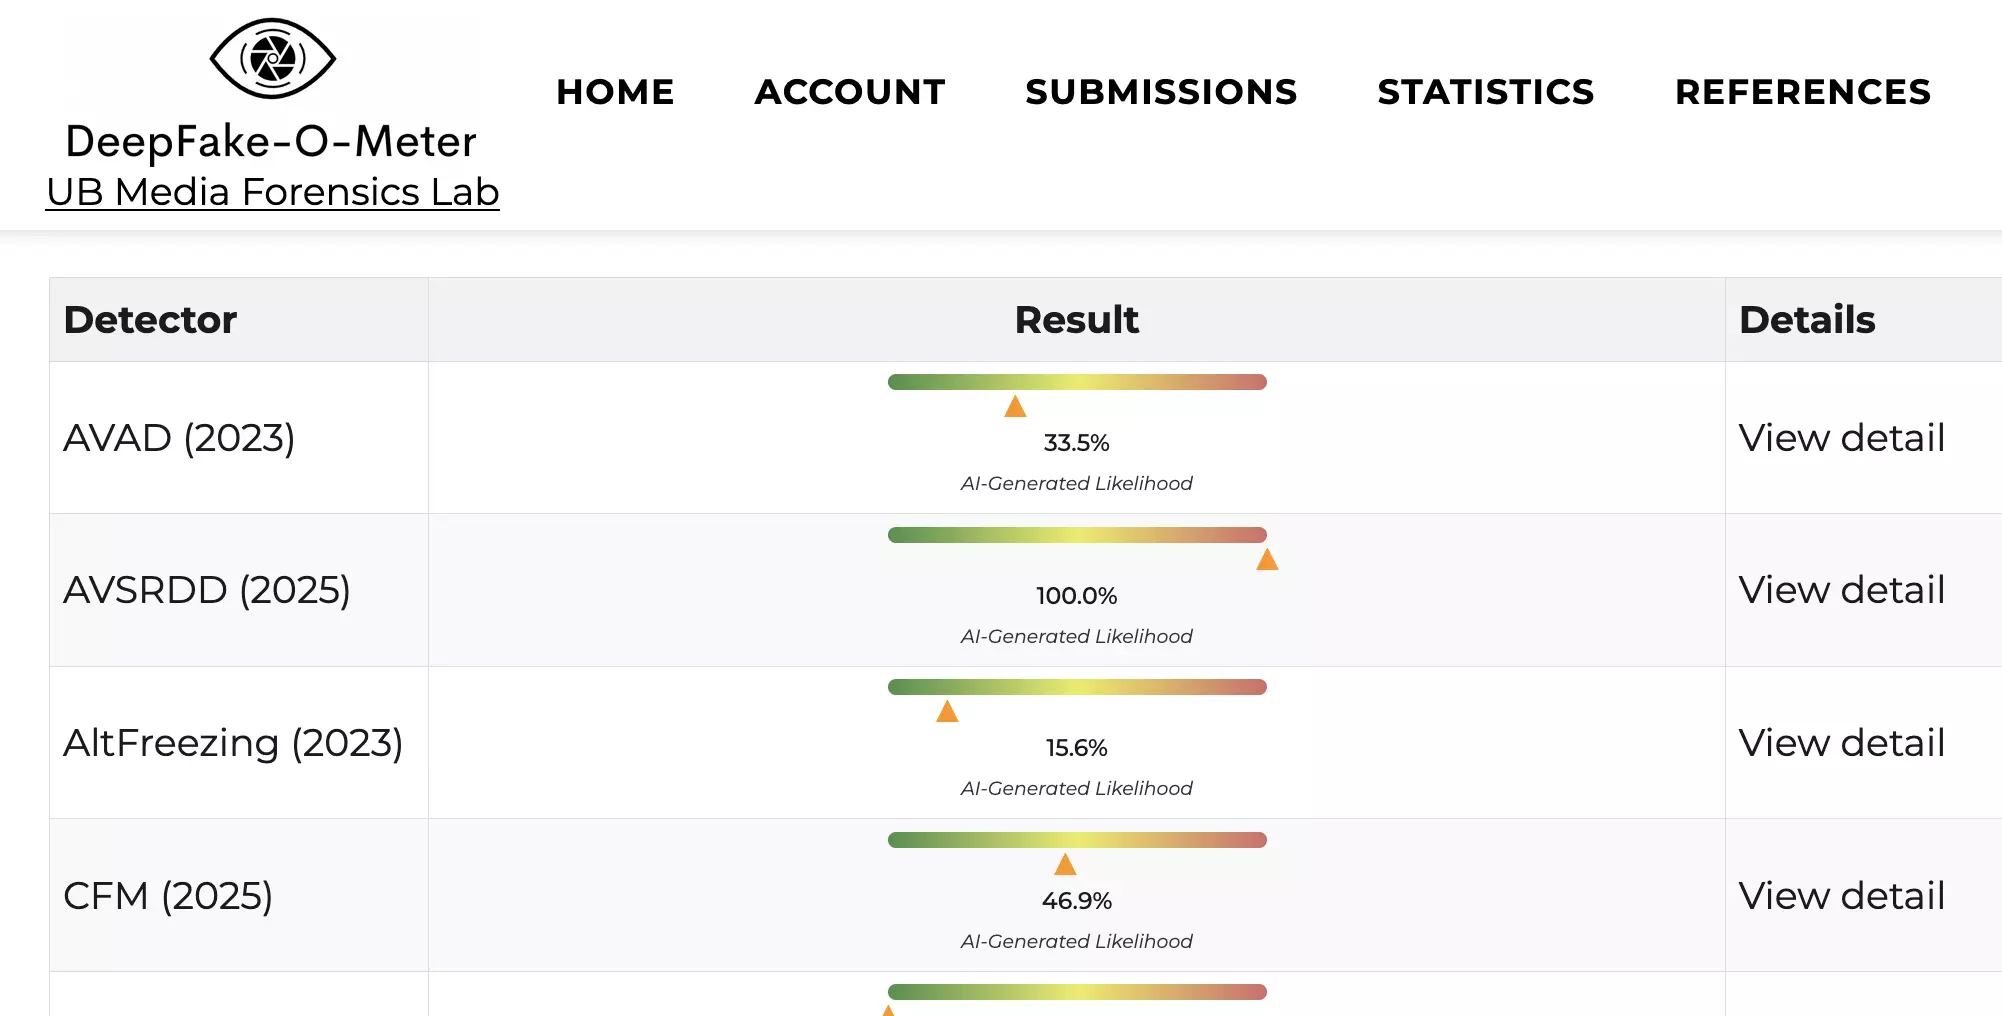Click the AVAD likelihood marker triangle
The image size is (2002, 1016).
(x=1015, y=406)
